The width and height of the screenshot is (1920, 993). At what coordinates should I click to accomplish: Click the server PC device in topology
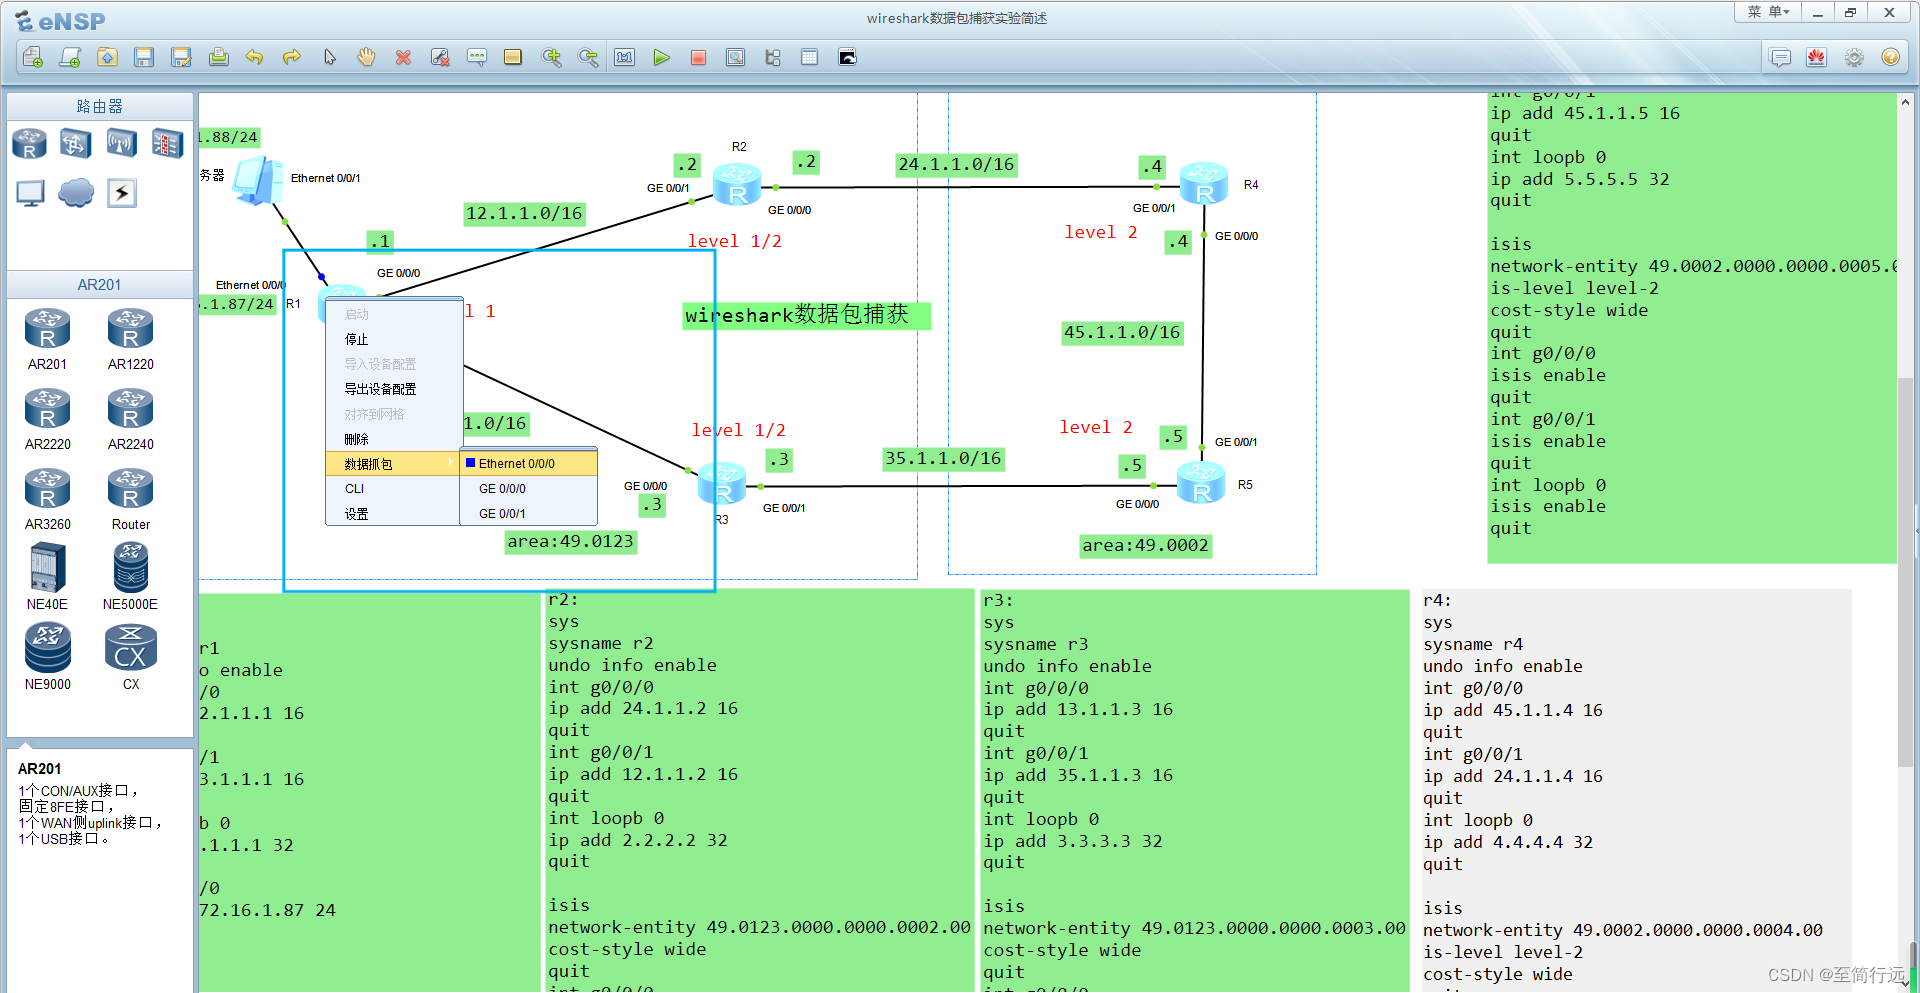258,180
